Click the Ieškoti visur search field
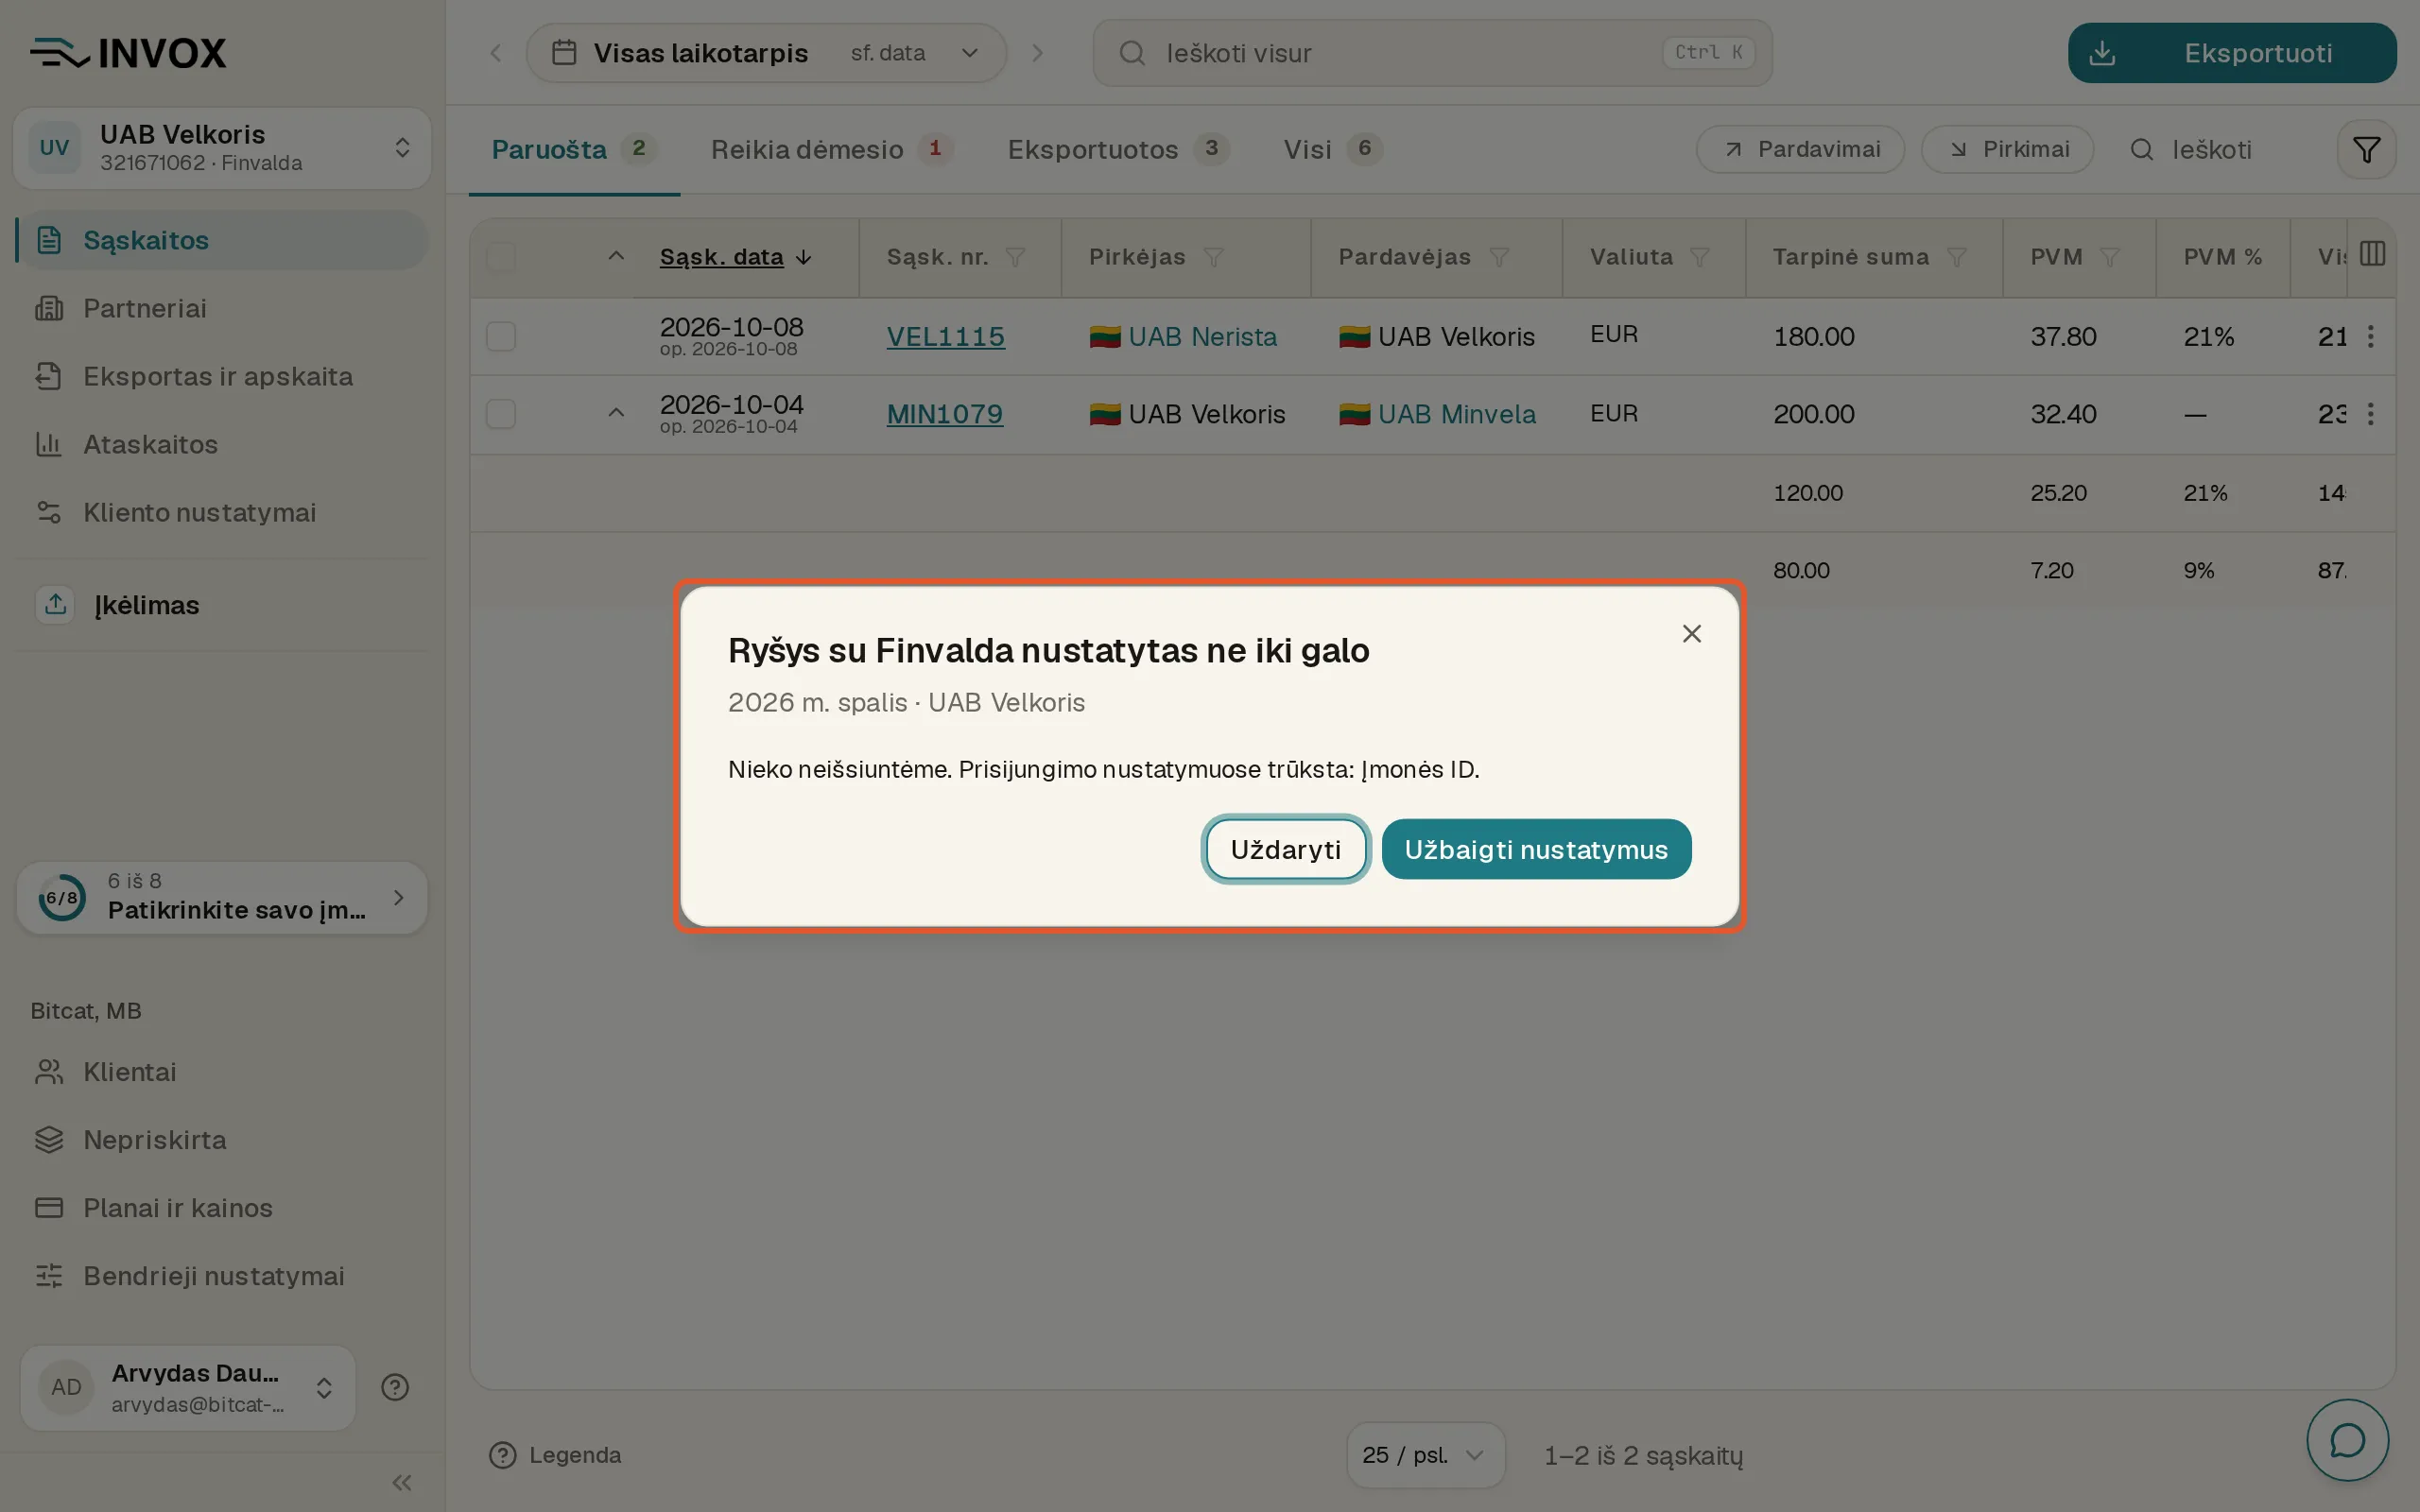The height and width of the screenshot is (1512, 2420). click(x=1432, y=53)
